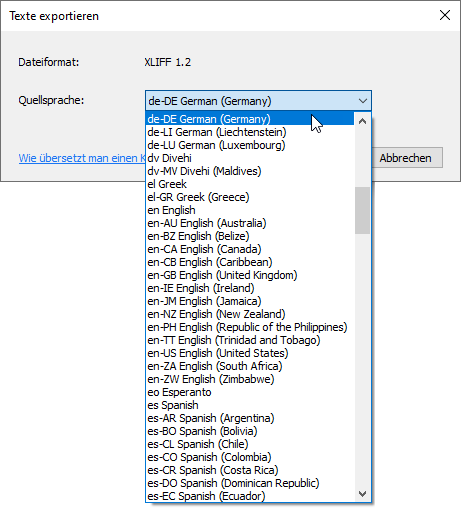The image size is (461, 516).
Task: Choose dv-MV Divehi (Maldives)
Action: [x=250, y=171]
